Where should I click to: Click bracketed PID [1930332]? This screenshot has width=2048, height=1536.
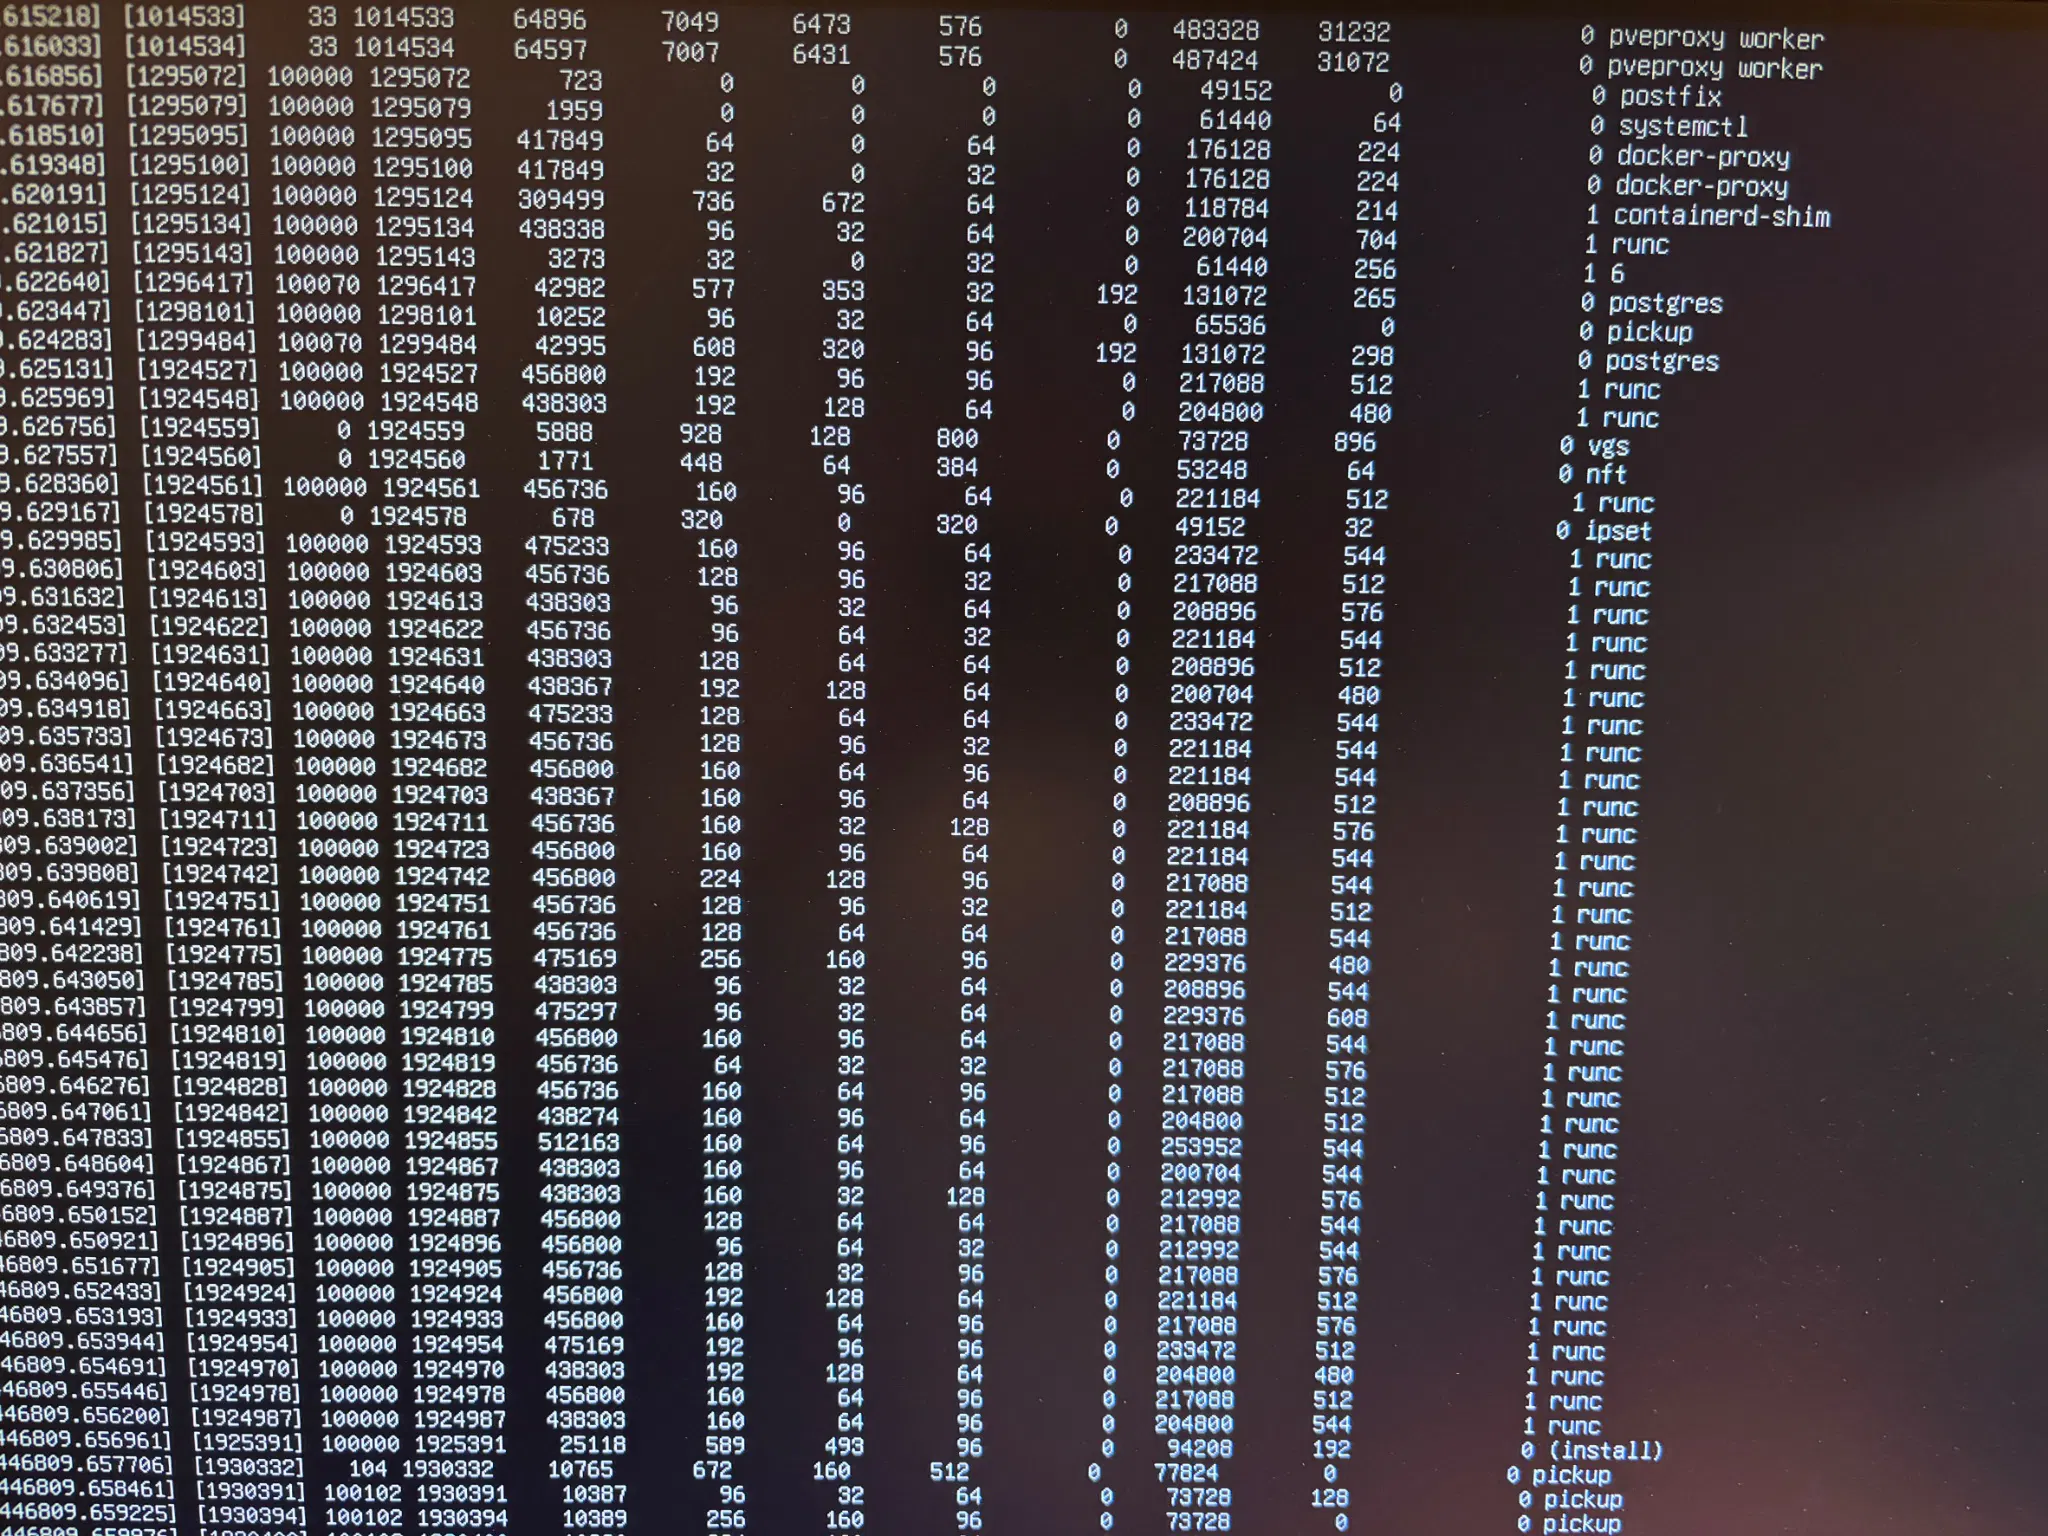click(x=248, y=1468)
